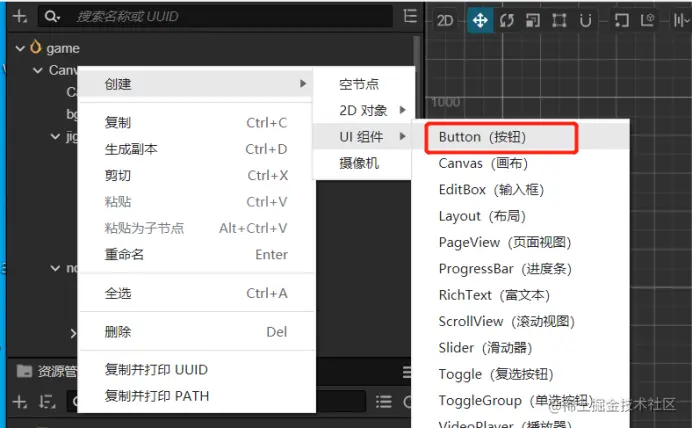
Task: Choose 复制 Ctrl+C from context menu
Action: click(x=196, y=123)
